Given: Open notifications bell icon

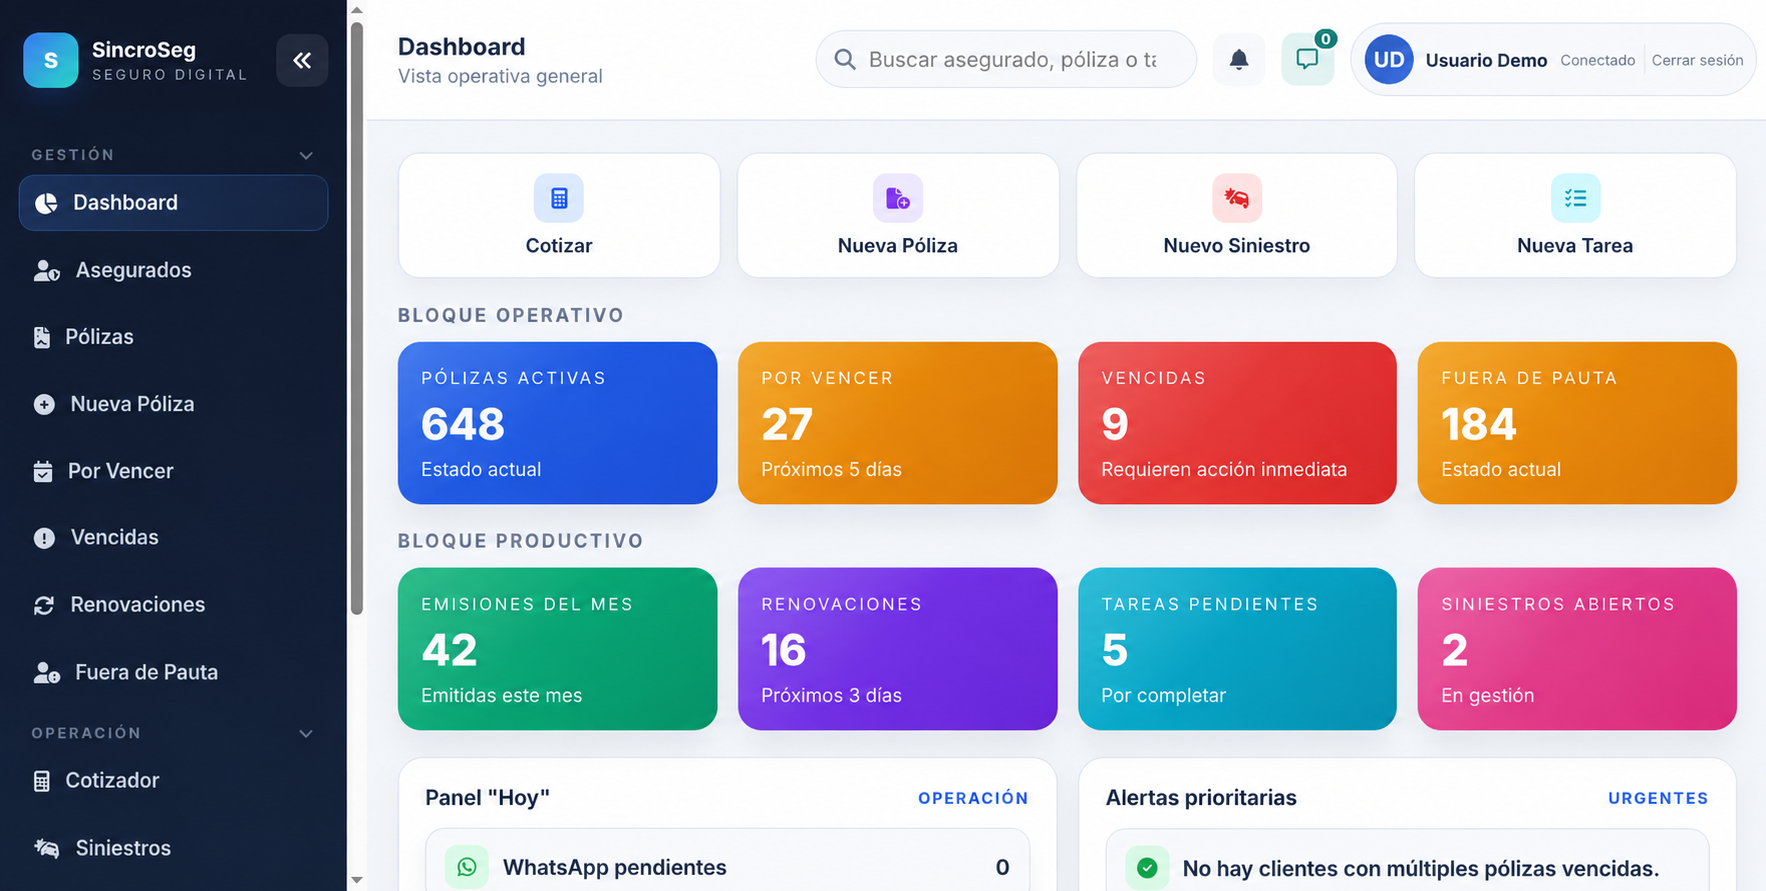Looking at the screenshot, I should [x=1239, y=60].
